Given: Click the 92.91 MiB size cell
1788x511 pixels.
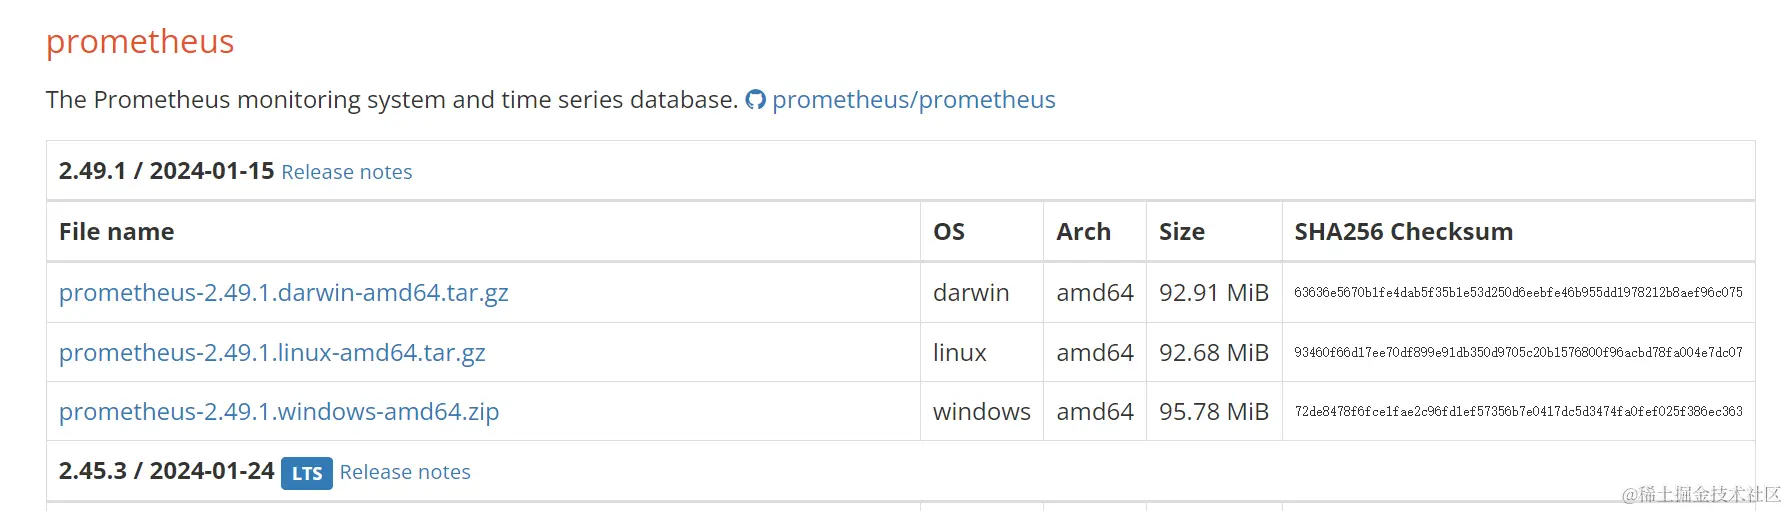Looking at the screenshot, I should tap(1213, 293).
